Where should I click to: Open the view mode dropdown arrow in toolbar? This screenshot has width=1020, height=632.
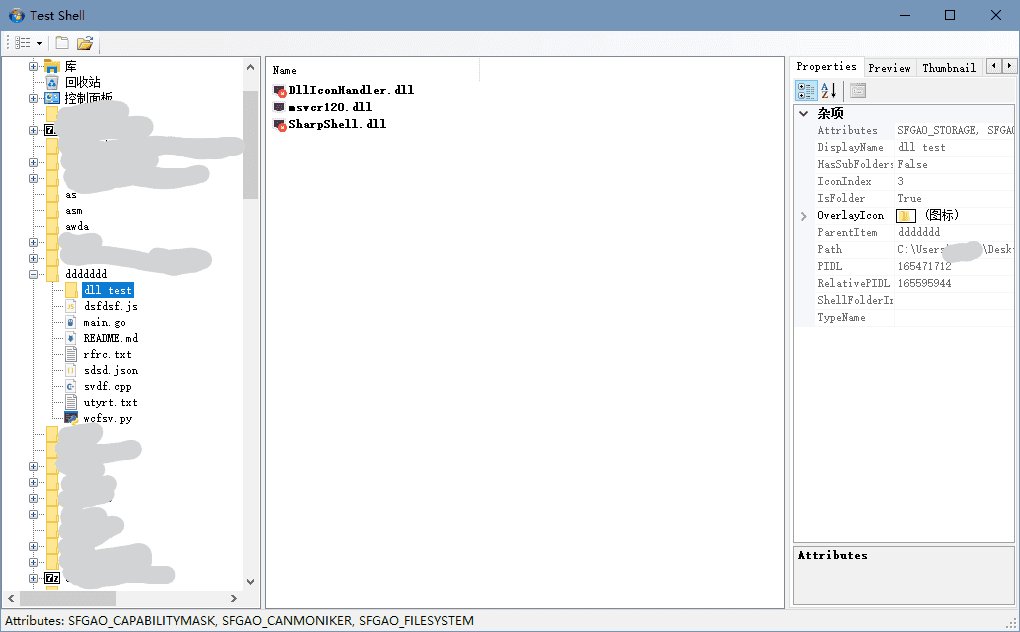point(39,43)
